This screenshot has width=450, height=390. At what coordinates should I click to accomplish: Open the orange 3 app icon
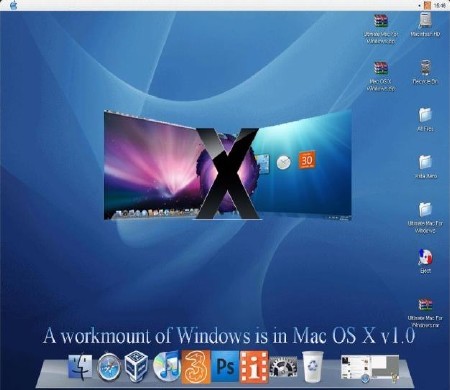point(196,366)
